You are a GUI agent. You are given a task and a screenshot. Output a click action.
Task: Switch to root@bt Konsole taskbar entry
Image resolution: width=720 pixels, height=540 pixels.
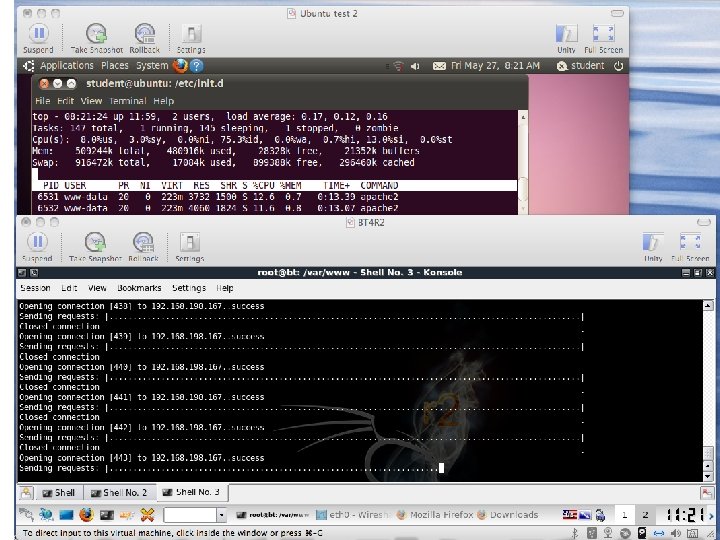coord(273,515)
